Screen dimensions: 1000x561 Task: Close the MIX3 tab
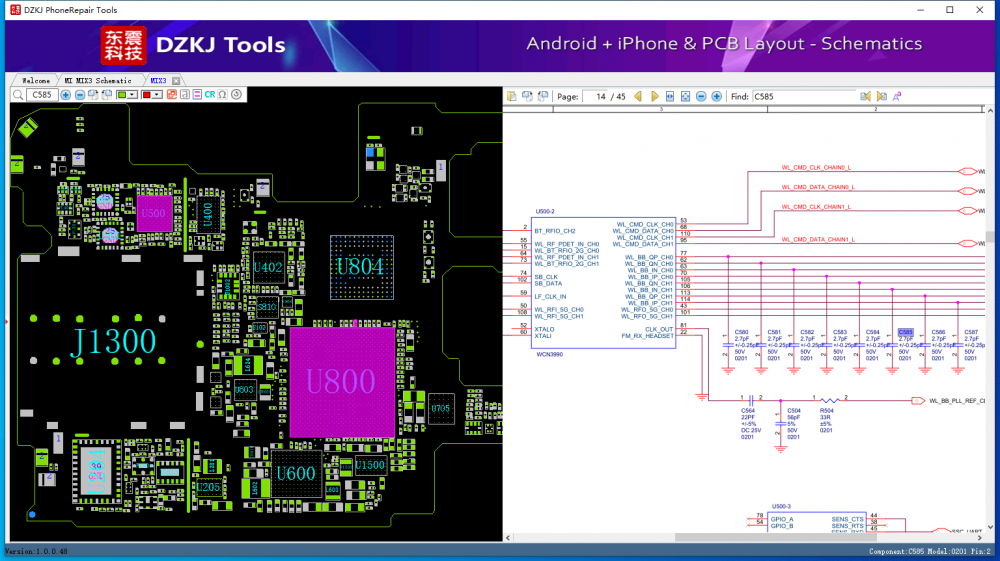[176, 80]
